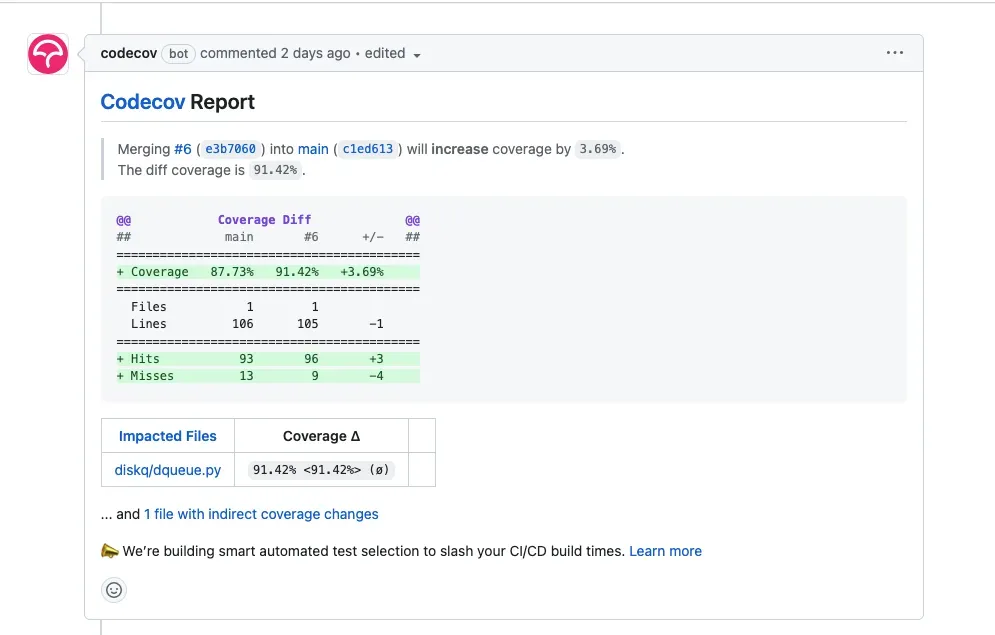Open the Codecov link in report heading

[143, 102]
